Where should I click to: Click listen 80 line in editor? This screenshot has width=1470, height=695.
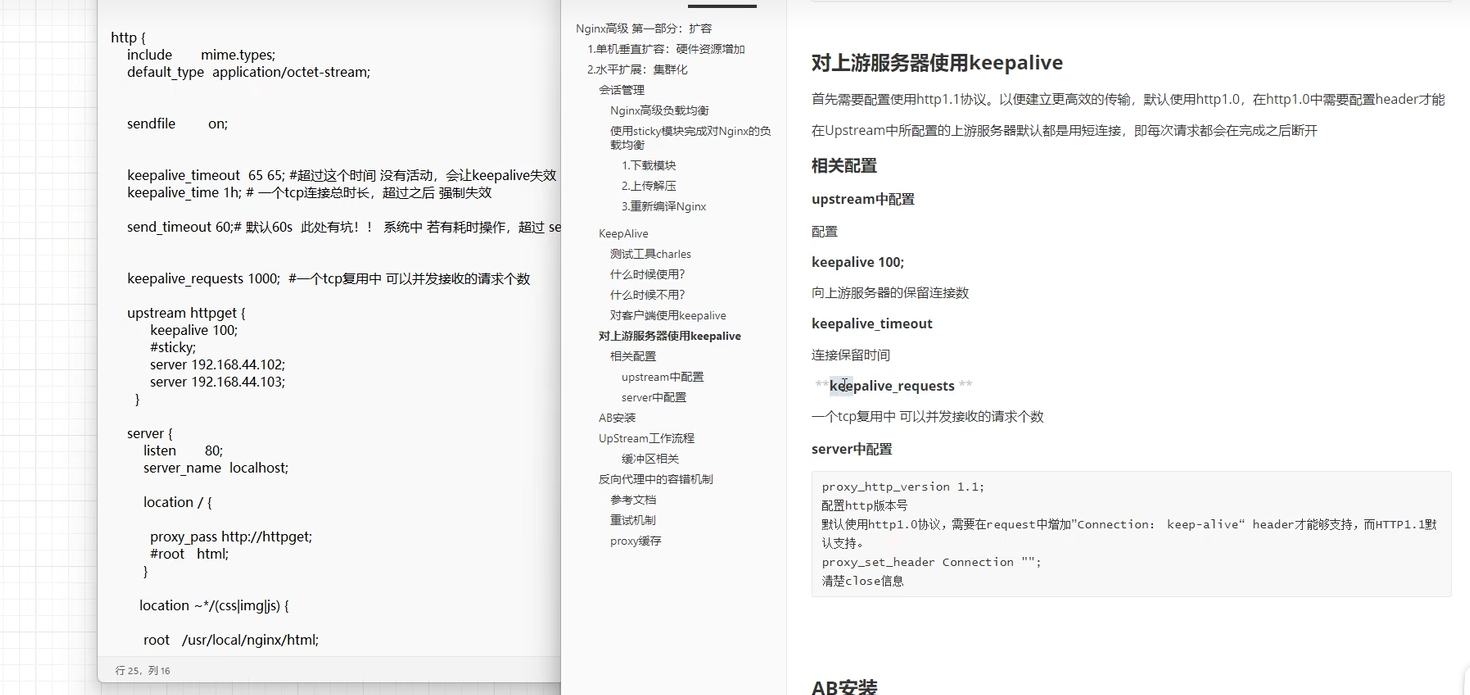[183, 451]
